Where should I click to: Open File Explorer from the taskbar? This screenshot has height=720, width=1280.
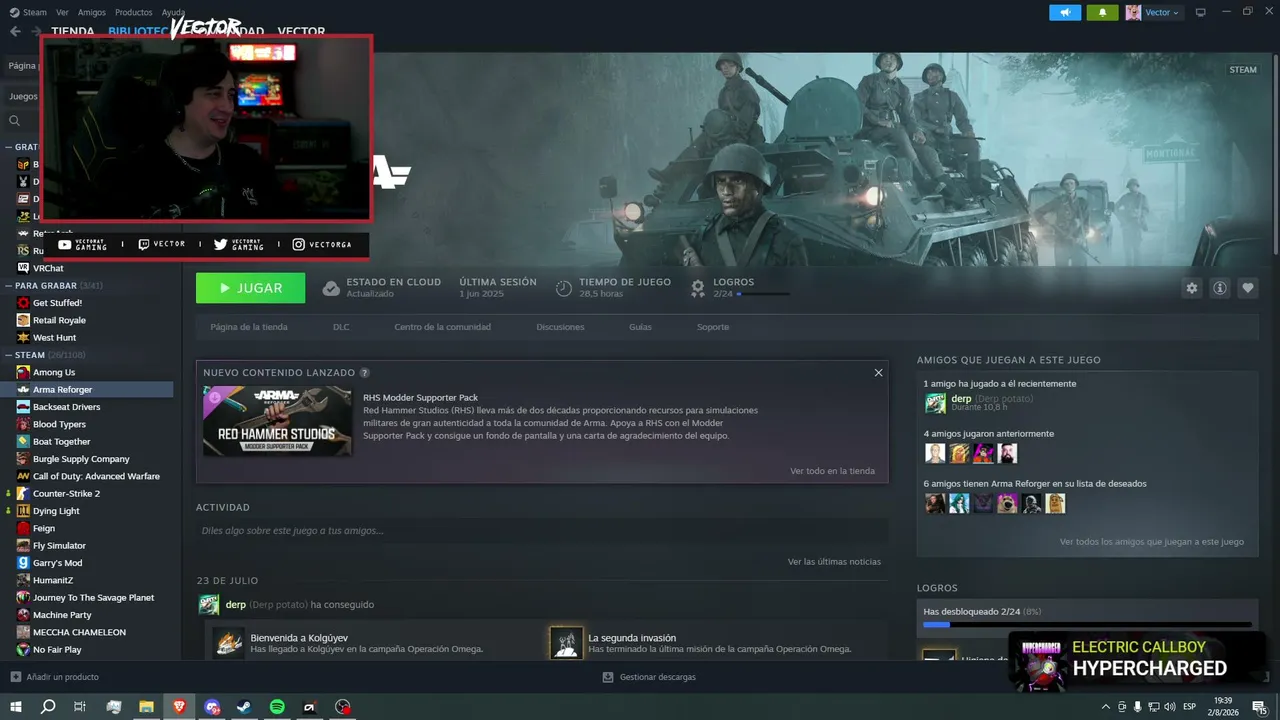[x=146, y=707]
